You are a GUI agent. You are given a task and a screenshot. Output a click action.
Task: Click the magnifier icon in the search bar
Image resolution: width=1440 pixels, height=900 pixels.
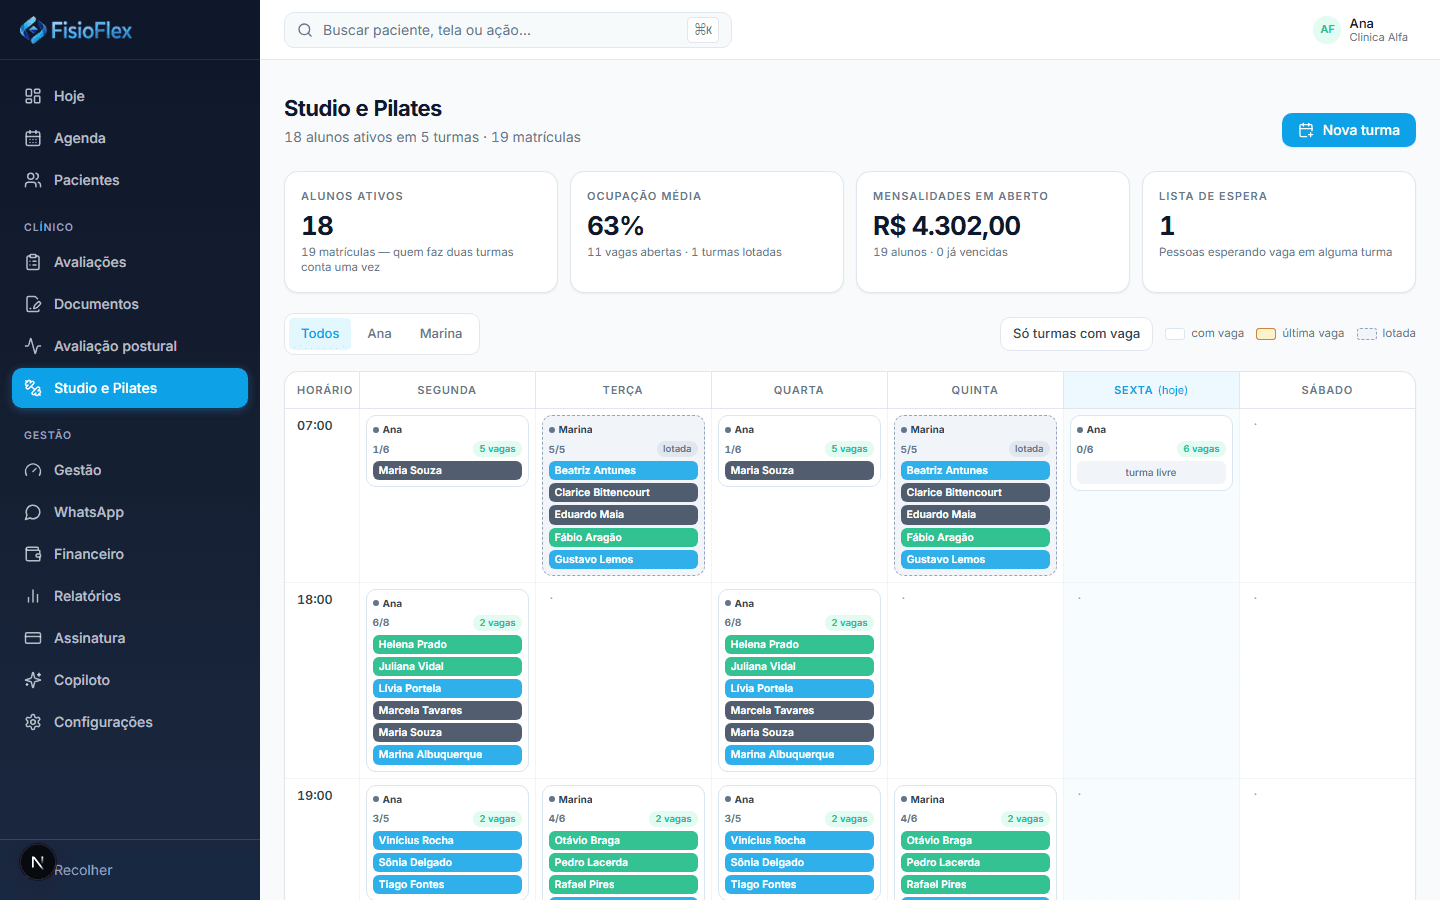tap(305, 30)
